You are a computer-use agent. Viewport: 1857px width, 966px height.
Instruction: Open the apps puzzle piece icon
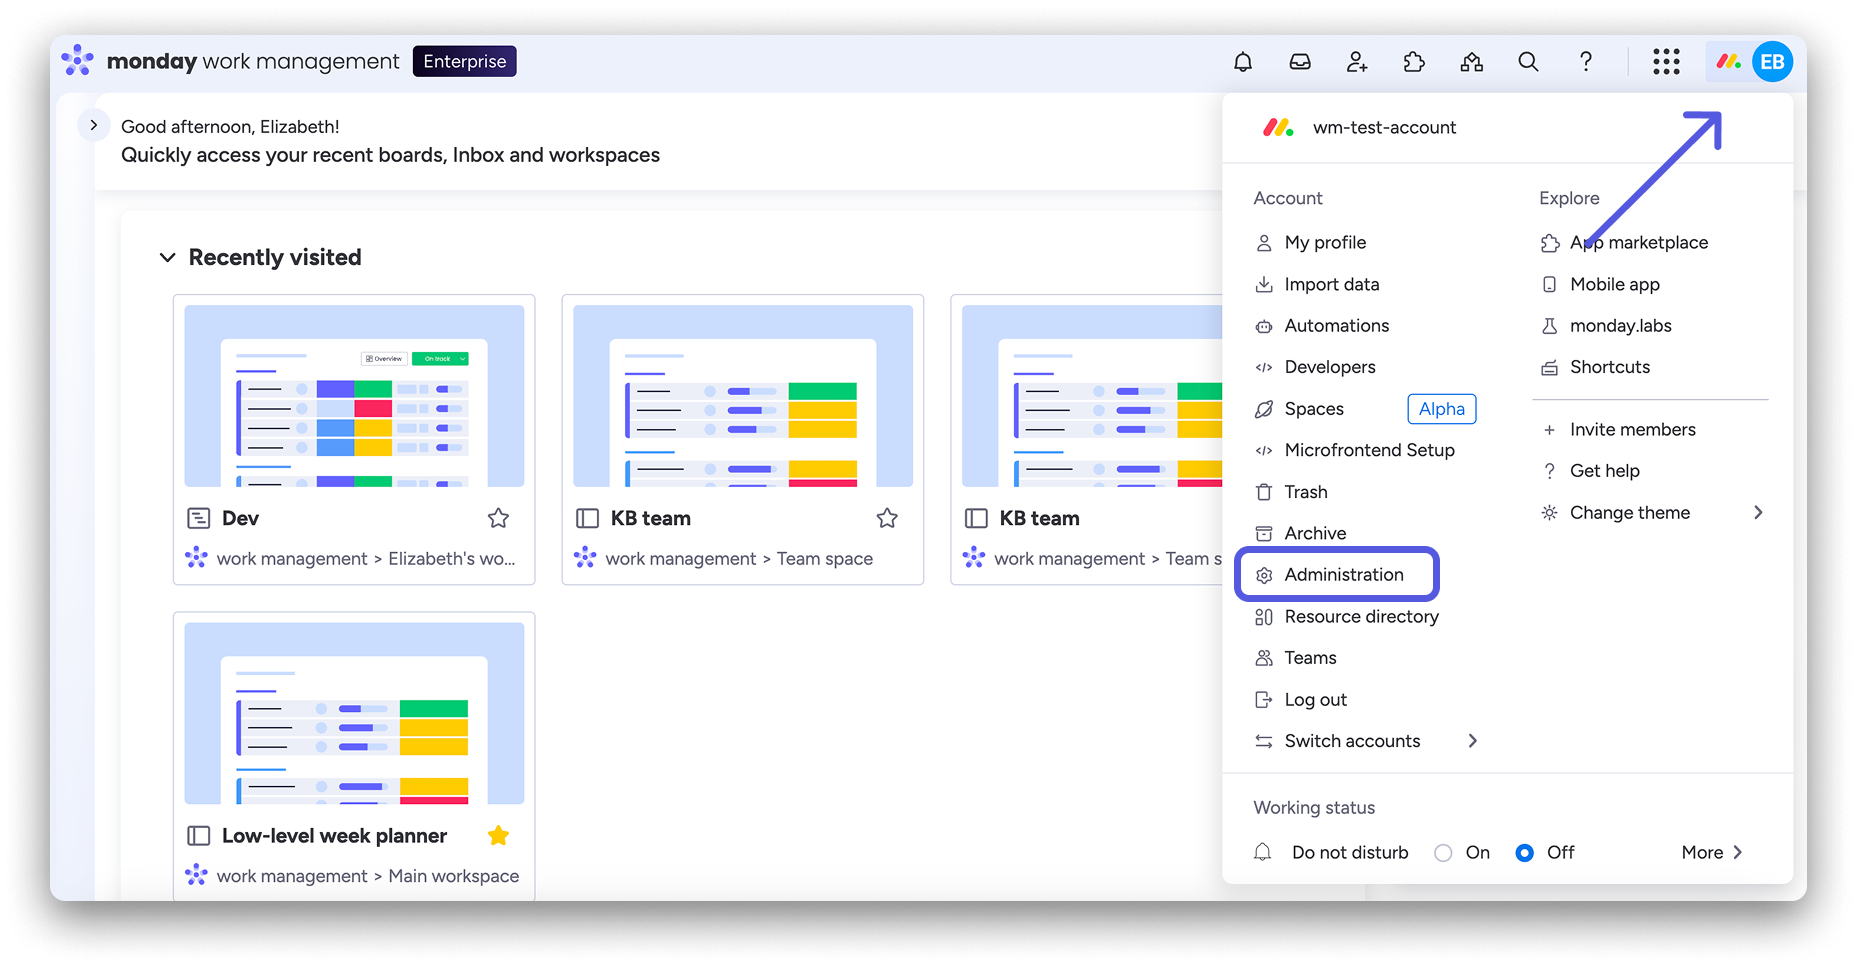[x=1414, y=62]
